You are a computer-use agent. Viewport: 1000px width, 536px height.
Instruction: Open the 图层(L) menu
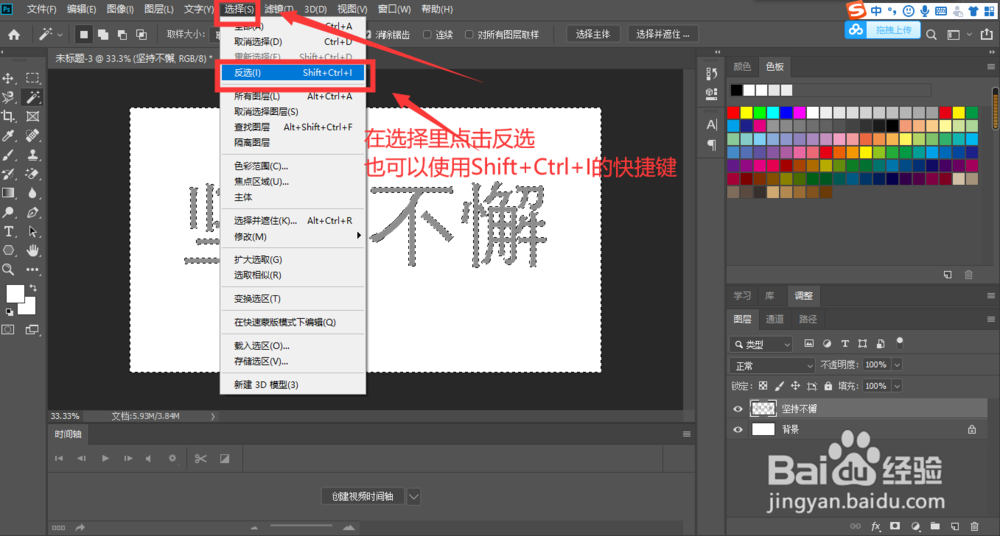[159, 9]
